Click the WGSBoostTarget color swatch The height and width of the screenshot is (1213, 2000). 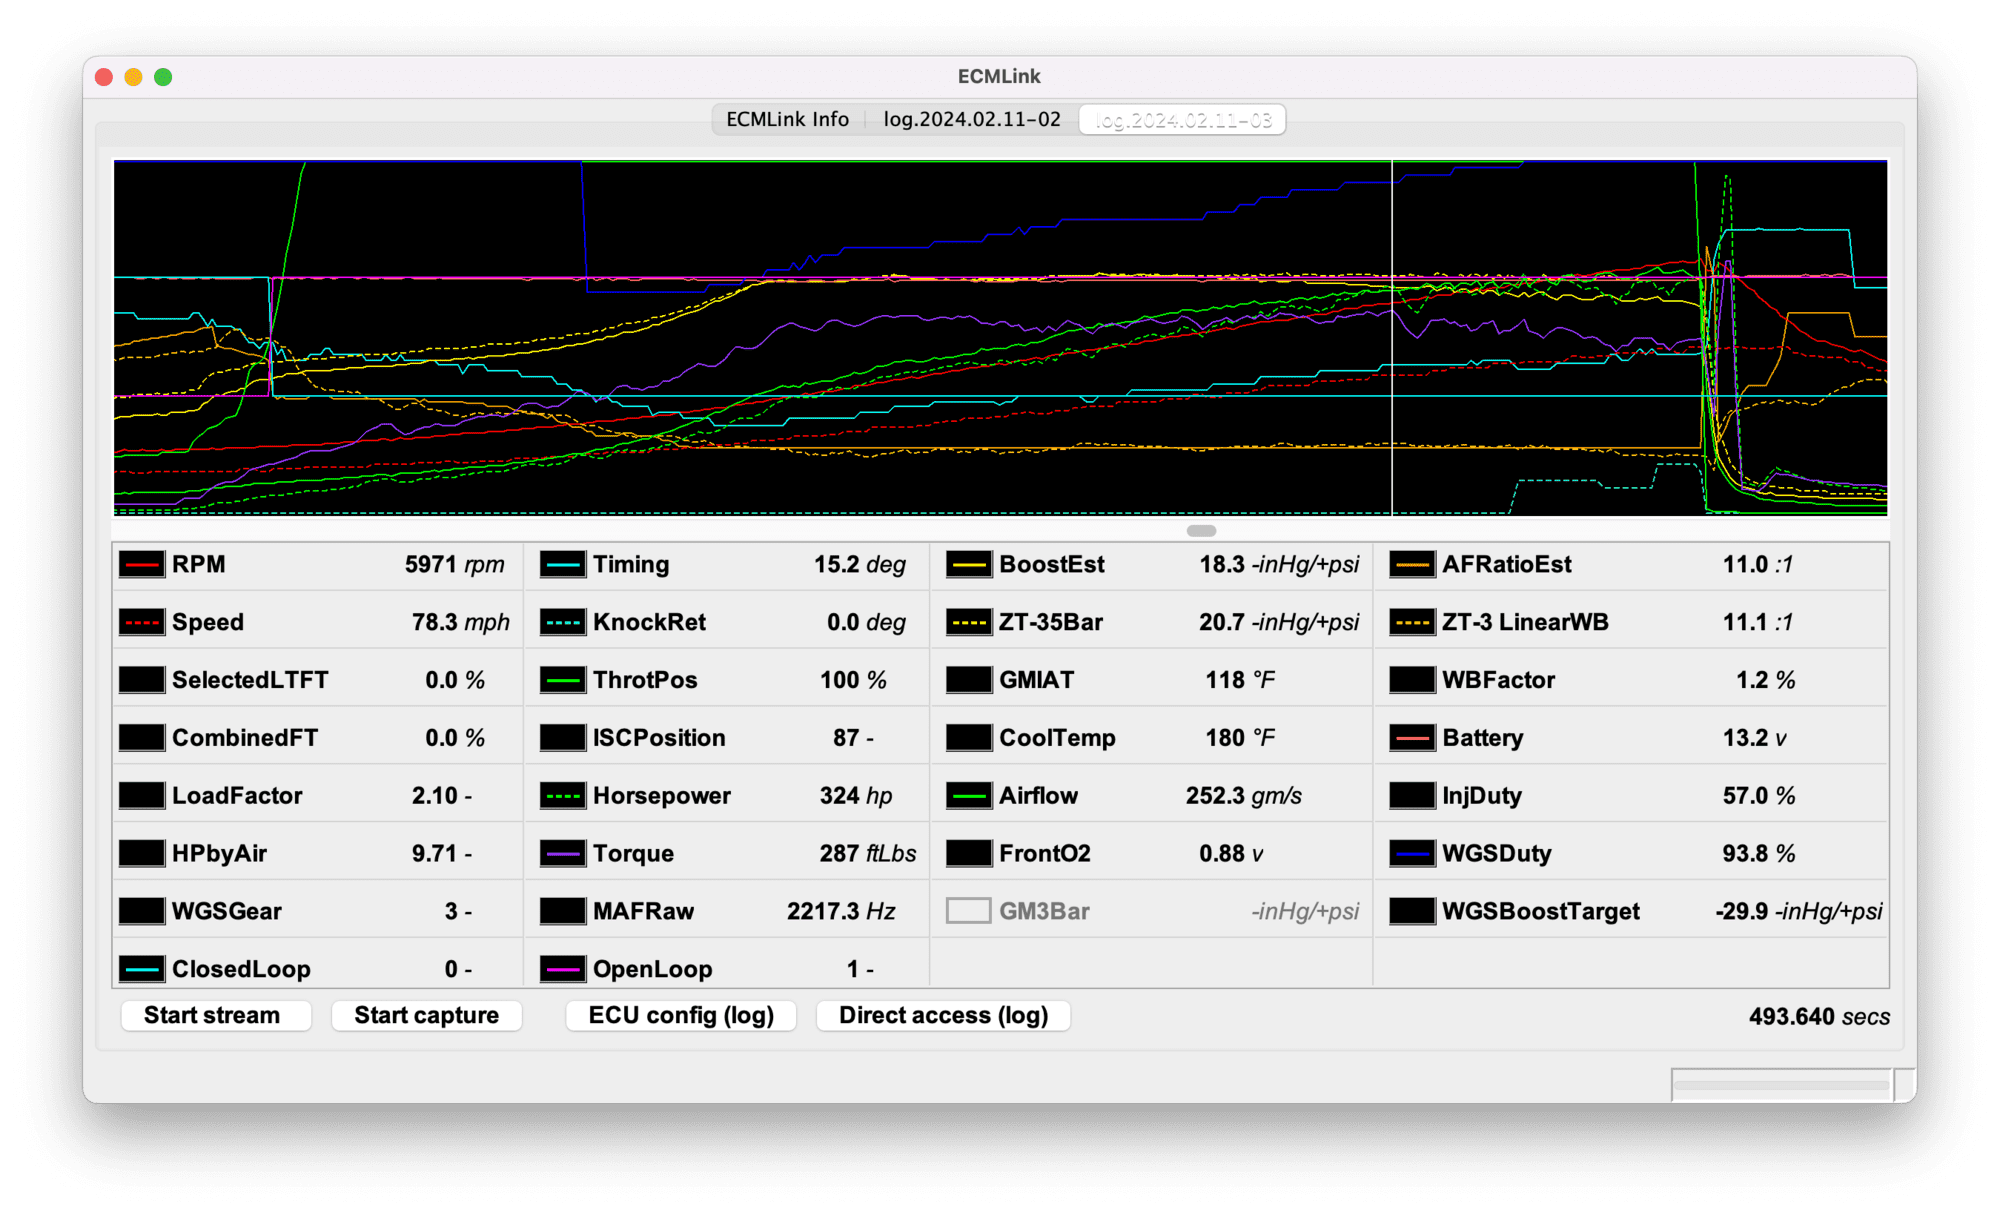[x=1413, y=911]
